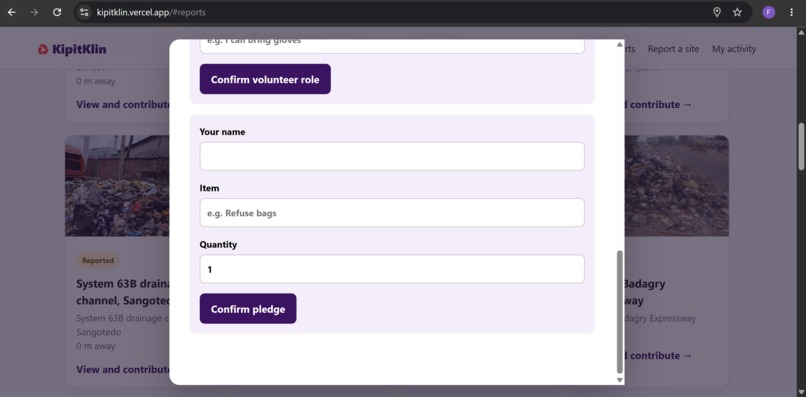The image size is (806, 397).
Task: Submit with the Confirm pledge button
Action: (x=248, y=309)
